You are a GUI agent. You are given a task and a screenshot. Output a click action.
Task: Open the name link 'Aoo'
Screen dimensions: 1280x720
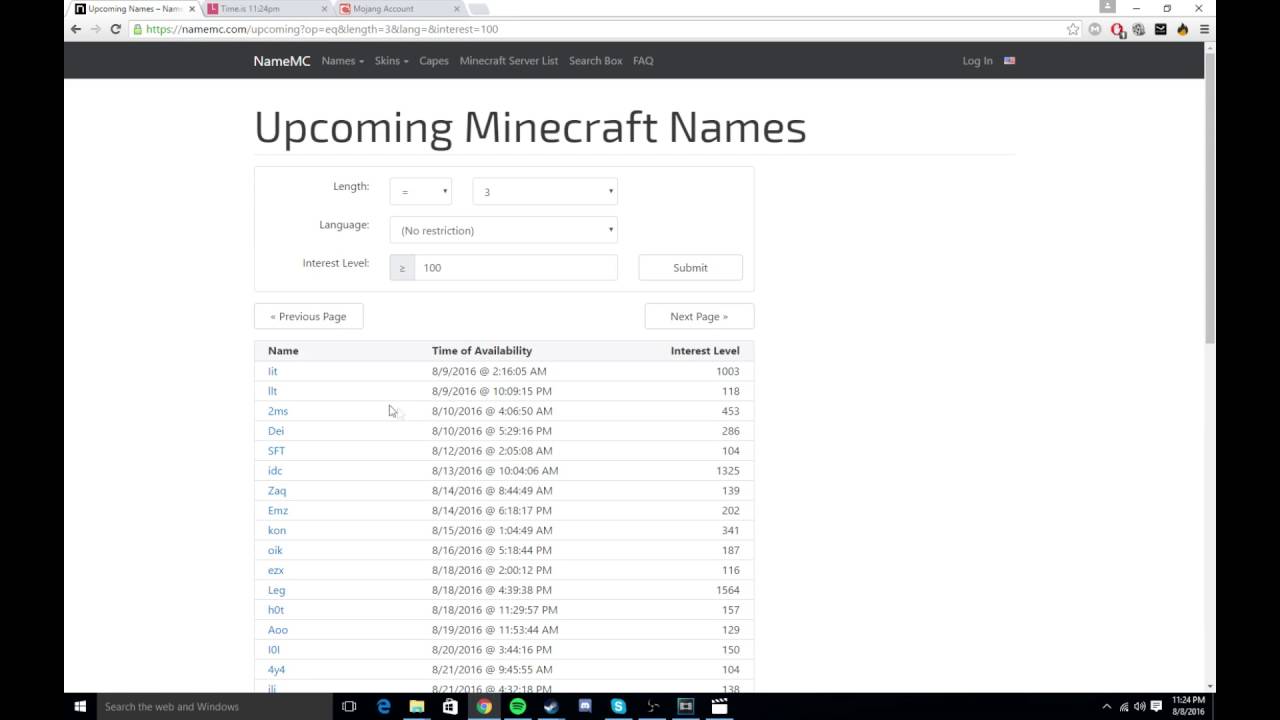click(278, 630)
